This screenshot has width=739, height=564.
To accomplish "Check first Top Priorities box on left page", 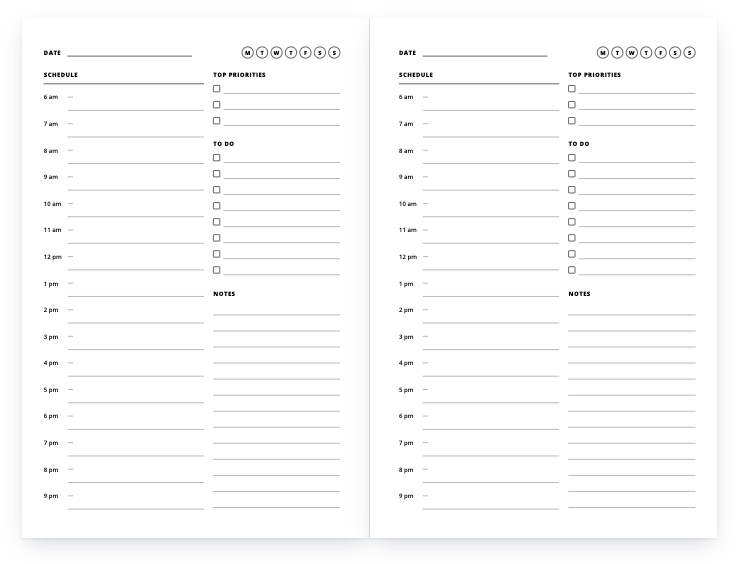I will 217,89.
